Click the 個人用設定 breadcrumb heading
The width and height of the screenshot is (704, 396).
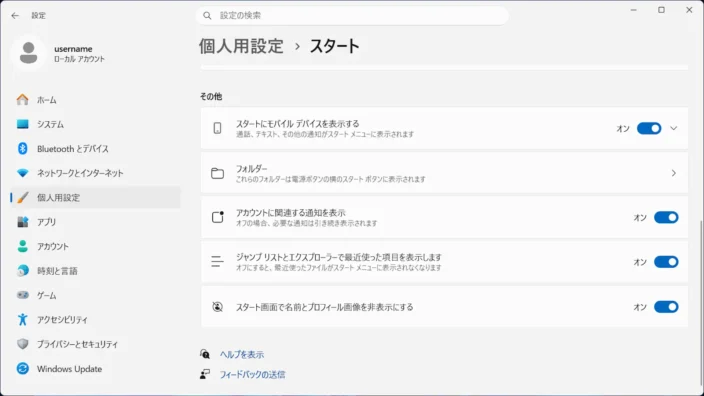(x=241, y=46)
